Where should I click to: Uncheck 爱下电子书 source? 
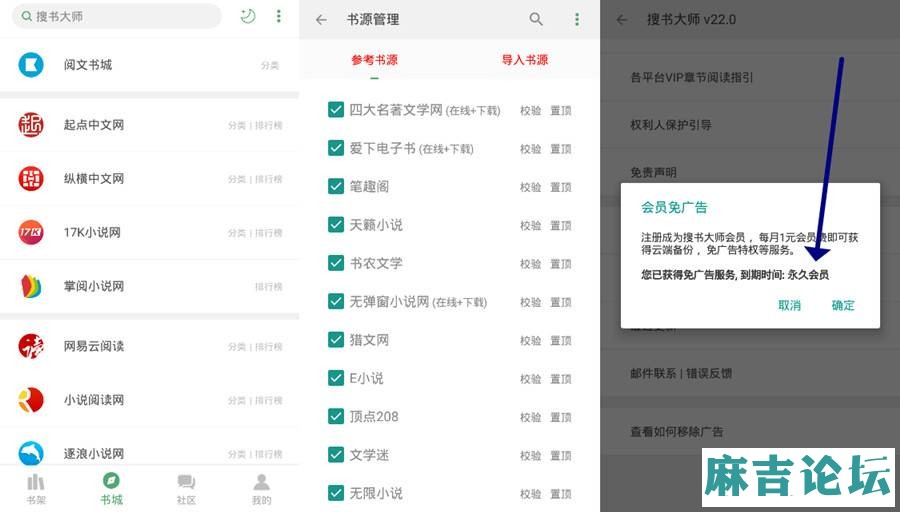tap(336, 148)
